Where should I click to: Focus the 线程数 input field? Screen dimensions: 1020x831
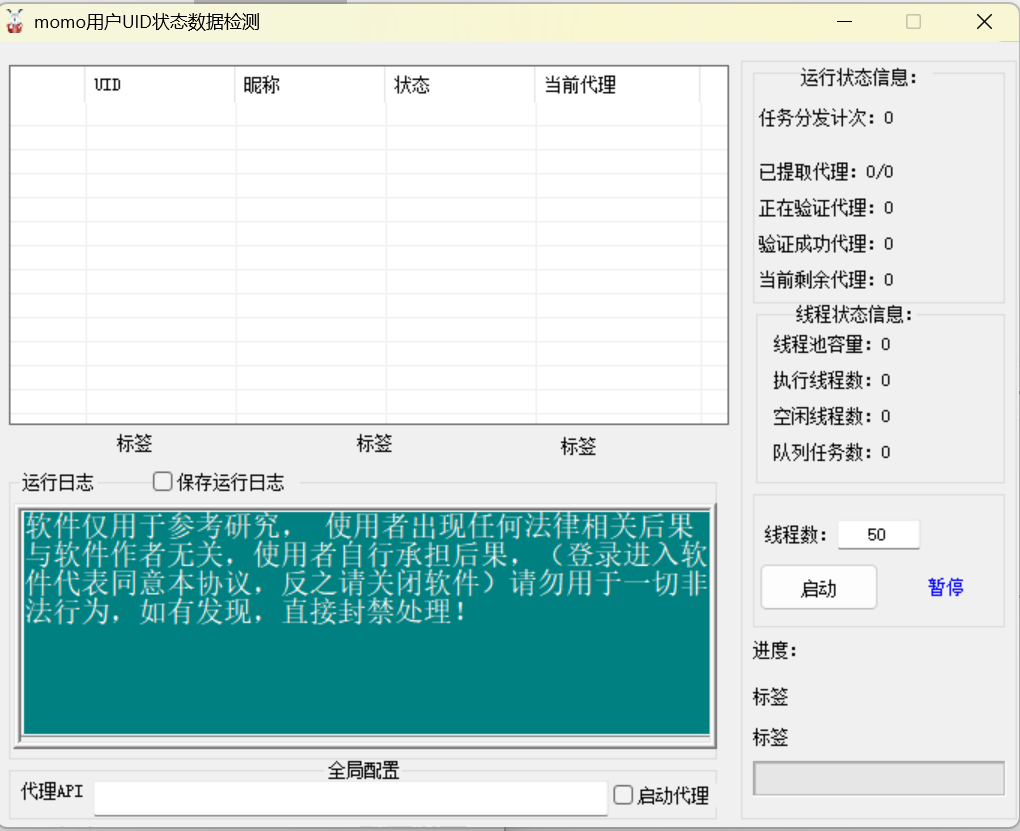point(878,534)
